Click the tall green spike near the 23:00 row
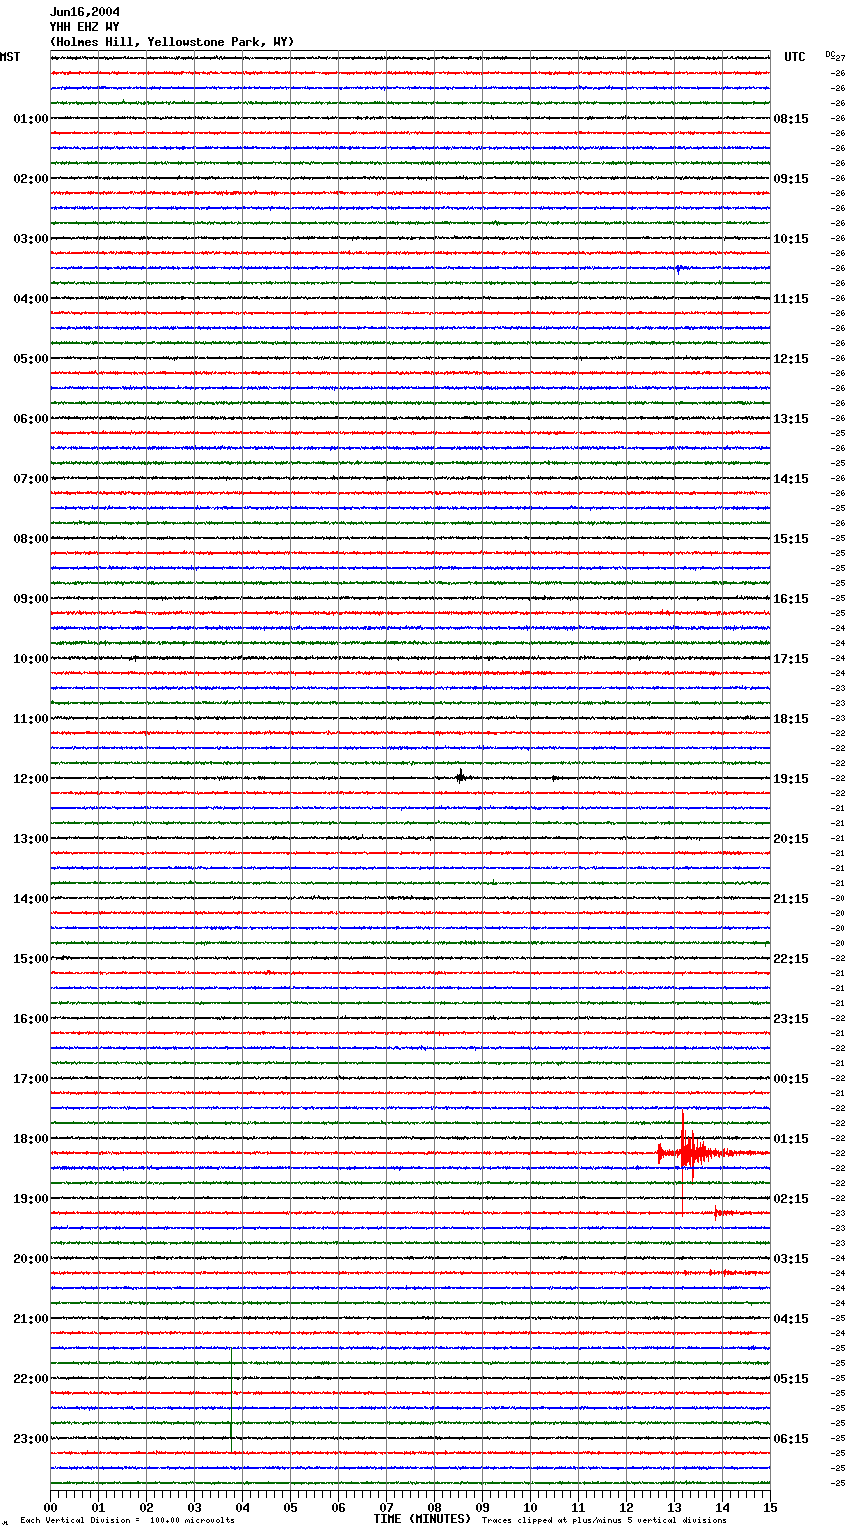 pos(231,1400)
